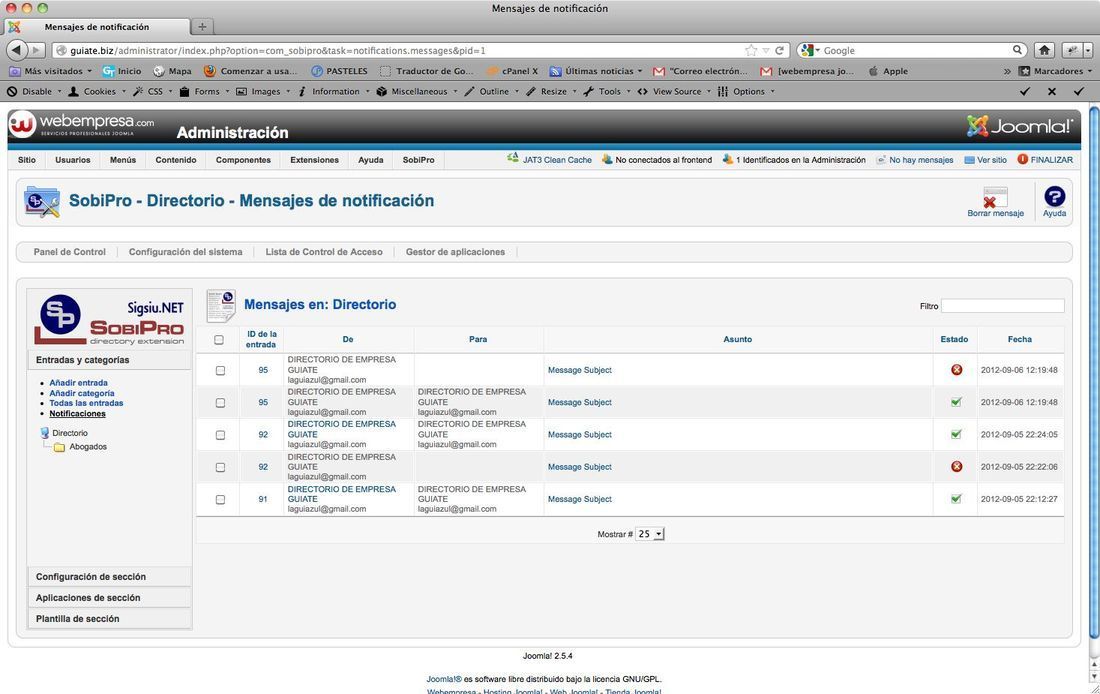Reload the page with refresh icon
This screenshot has width=1100, height=694.
click(x=779, y=51)
